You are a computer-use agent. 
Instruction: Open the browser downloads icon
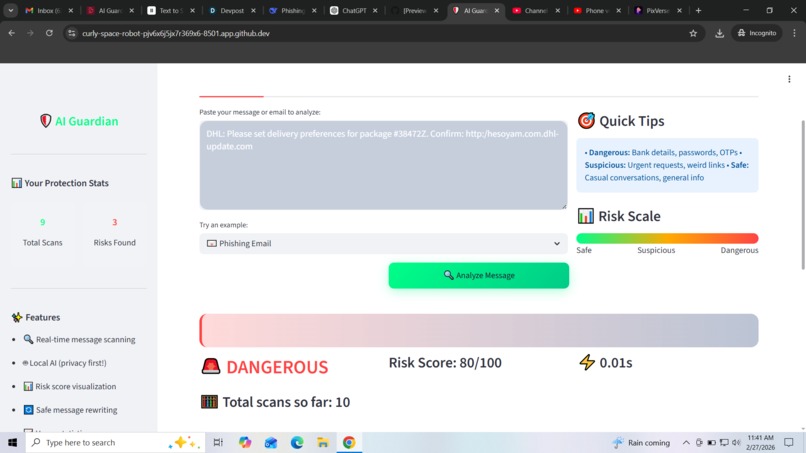(719, 33)
